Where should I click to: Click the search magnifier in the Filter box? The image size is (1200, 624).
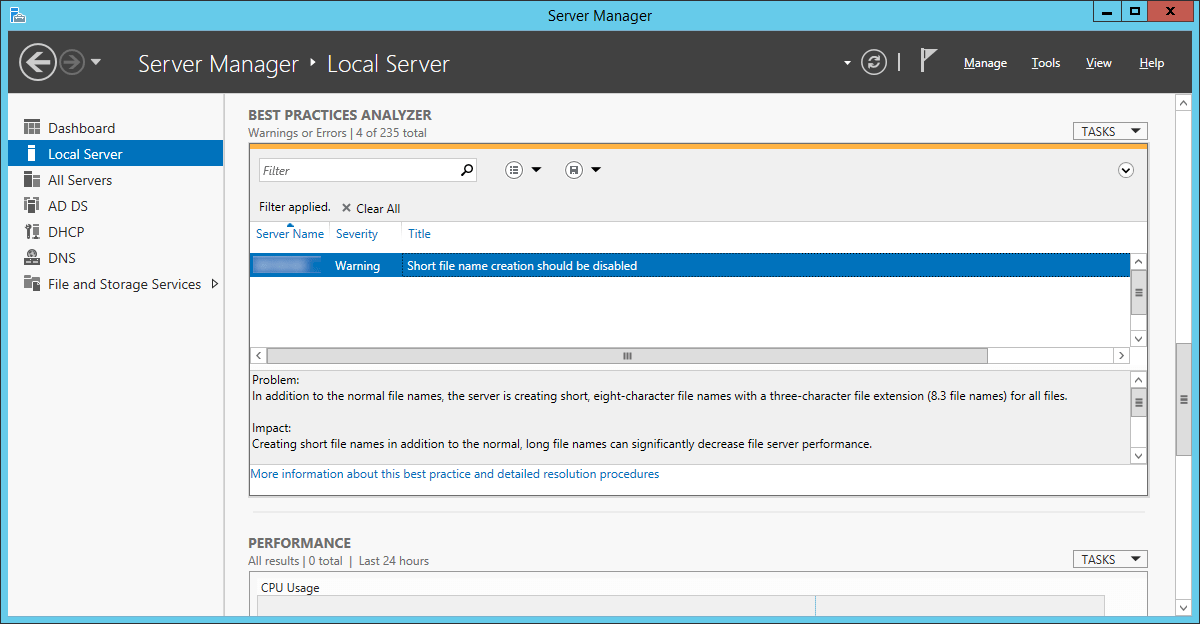pyautogui.click(x=466, y=170)
